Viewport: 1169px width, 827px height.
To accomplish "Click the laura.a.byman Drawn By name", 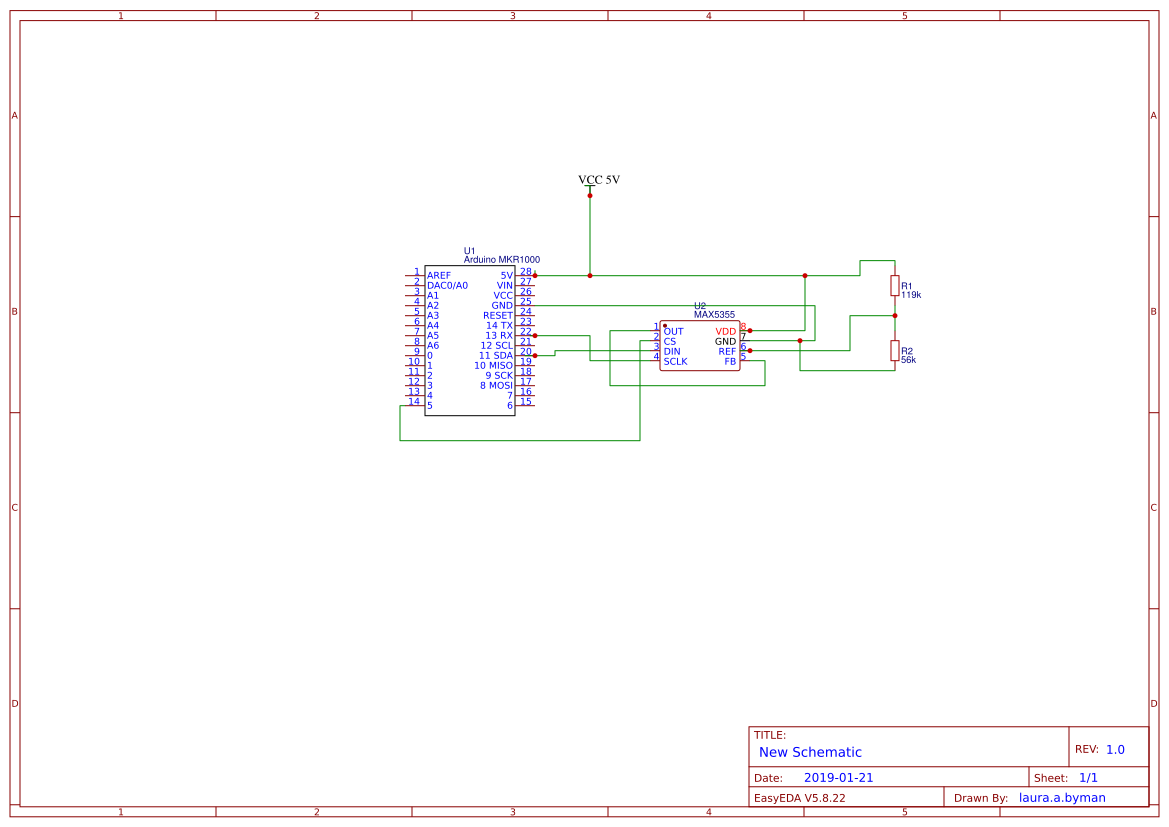I will click(1060, 797).
